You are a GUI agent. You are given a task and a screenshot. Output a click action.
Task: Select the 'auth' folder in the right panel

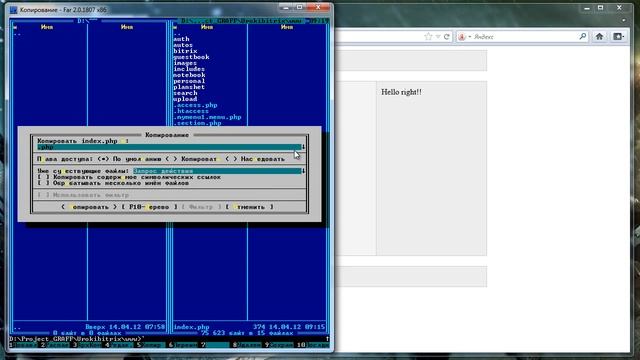coord(181,39)
